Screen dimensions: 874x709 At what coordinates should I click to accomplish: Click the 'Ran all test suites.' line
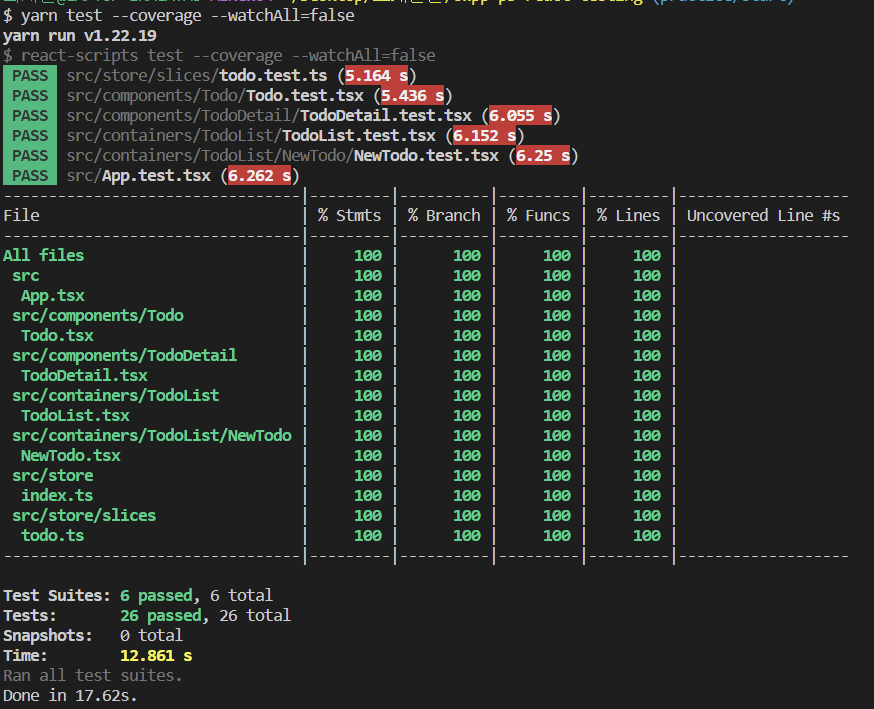click(93, 676)
